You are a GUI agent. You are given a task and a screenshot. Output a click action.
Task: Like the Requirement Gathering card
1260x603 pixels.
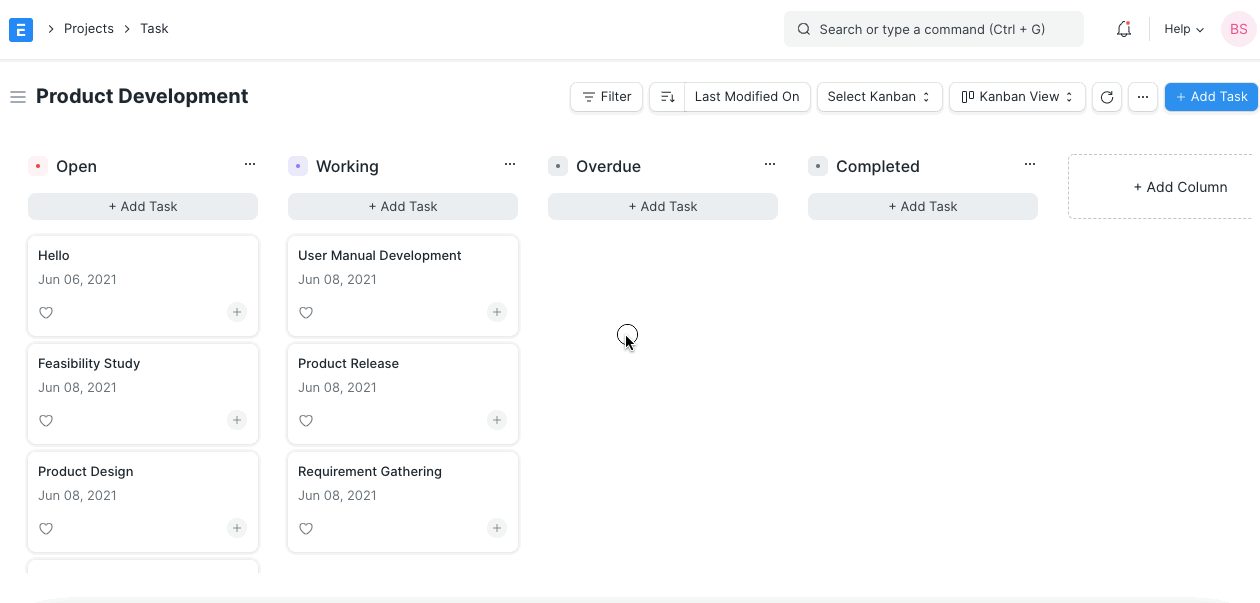pyautogui.click(x=306, y=528)
